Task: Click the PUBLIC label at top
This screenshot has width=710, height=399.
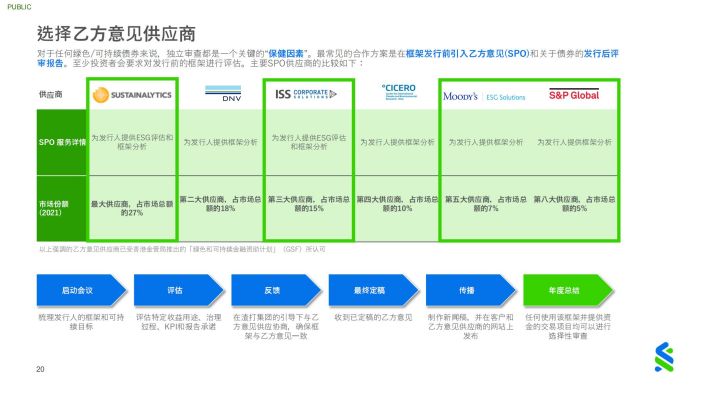Action: tap(19, 7)
